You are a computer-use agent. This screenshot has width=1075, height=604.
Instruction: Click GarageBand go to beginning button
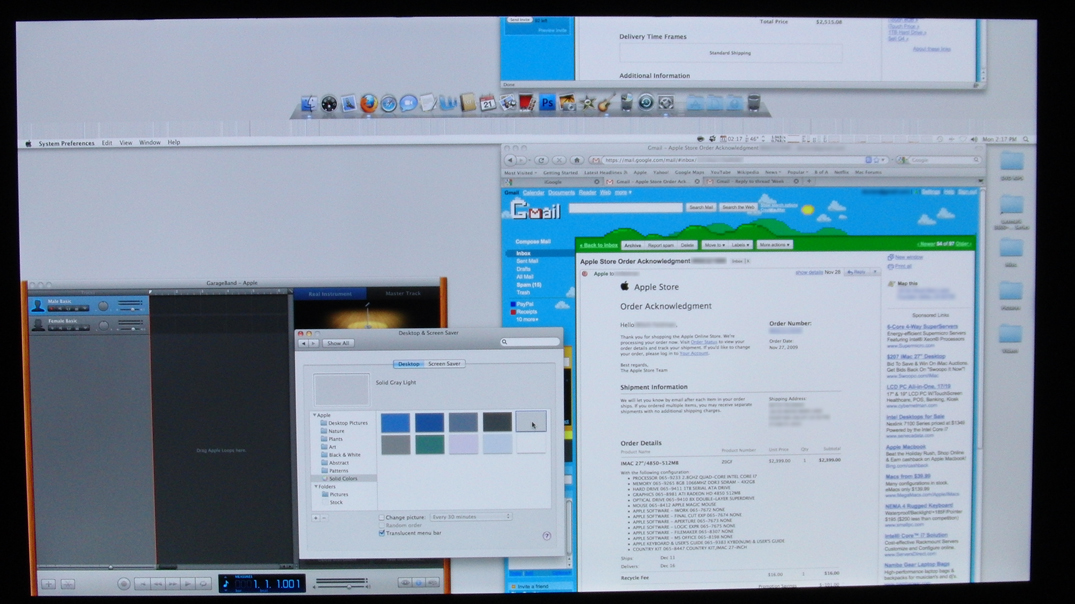(x=143, y=584)
